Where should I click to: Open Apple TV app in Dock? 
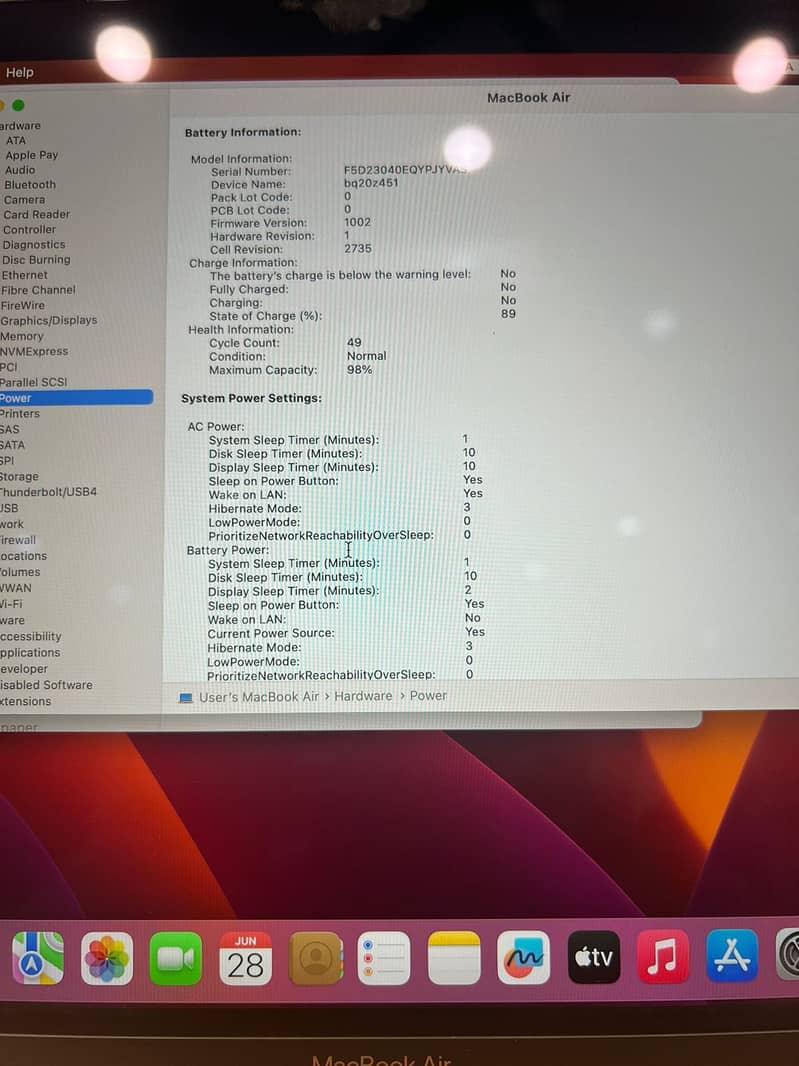click(x=594, y=958)
